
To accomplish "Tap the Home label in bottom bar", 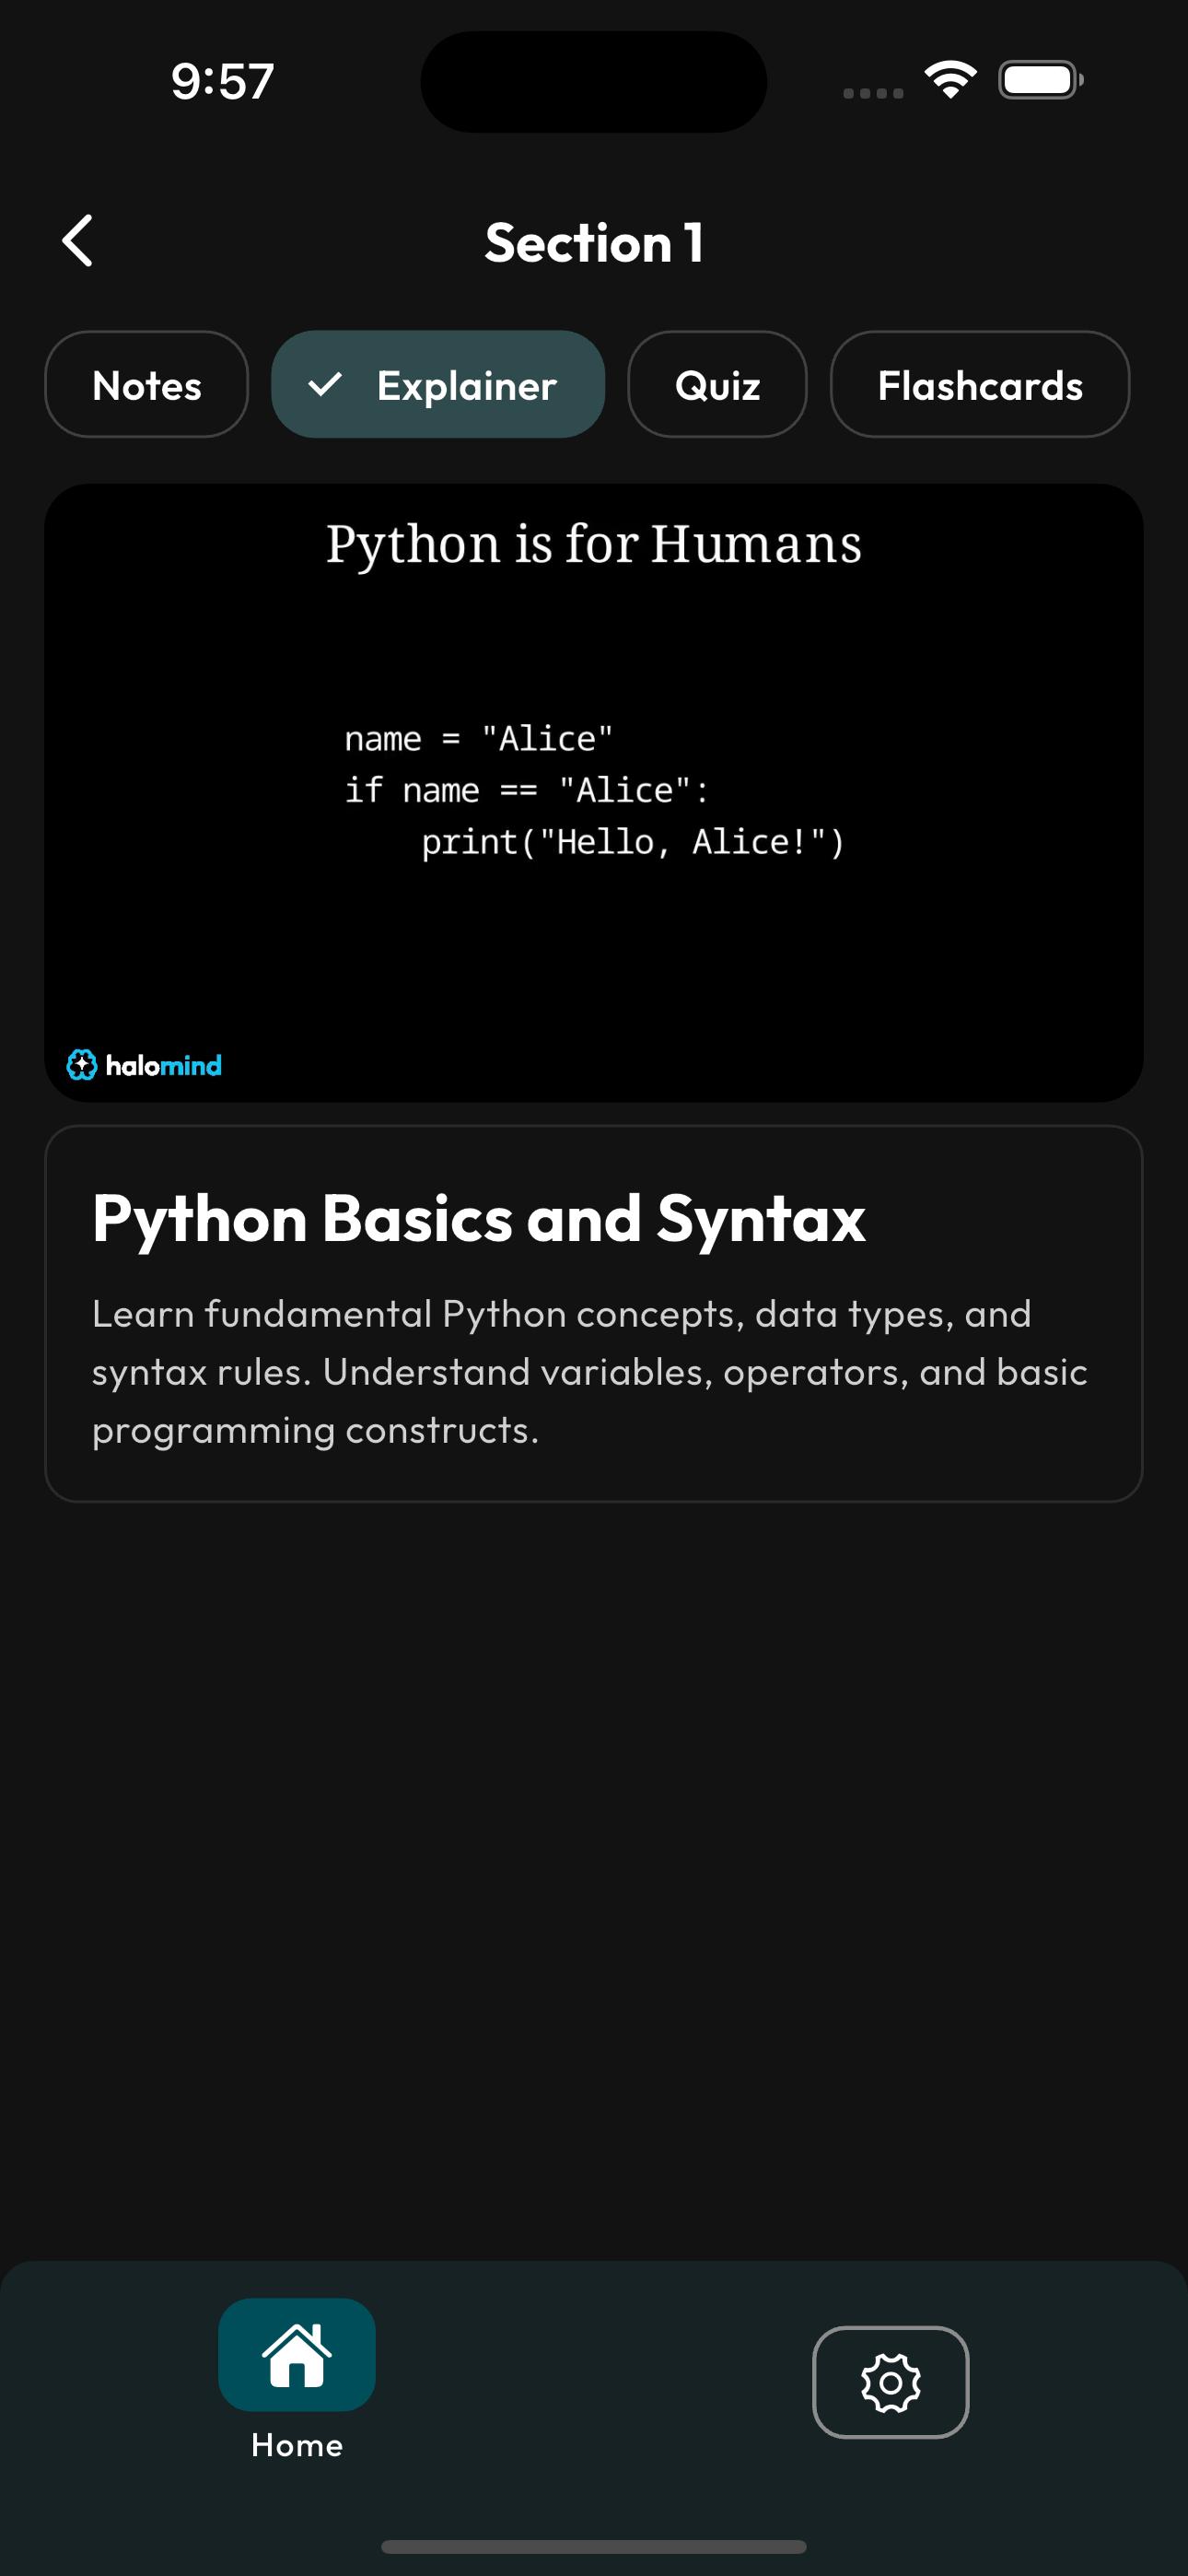I will tap(297, 2445).
